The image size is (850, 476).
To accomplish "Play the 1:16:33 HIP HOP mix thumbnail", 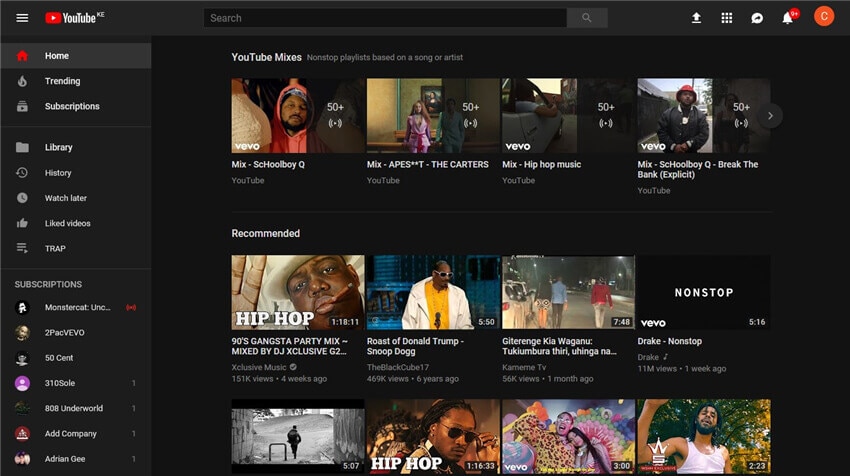I will [433, 436].
